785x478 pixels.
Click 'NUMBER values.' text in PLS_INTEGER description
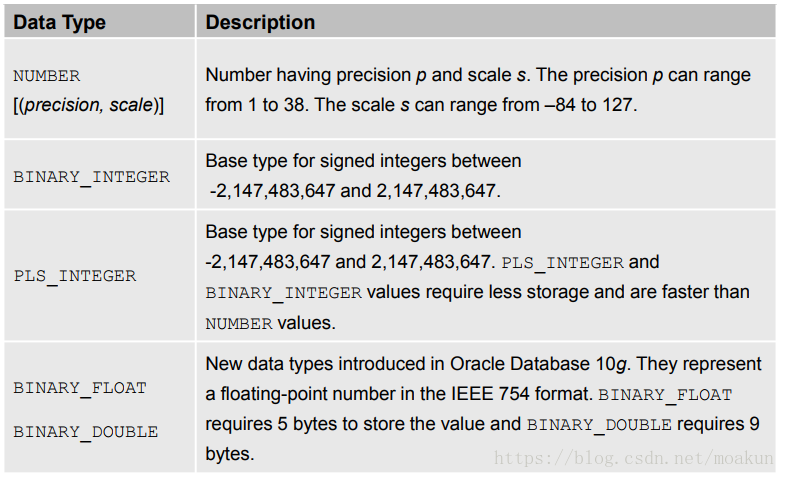pyautogui.click(x=270, y=324)
